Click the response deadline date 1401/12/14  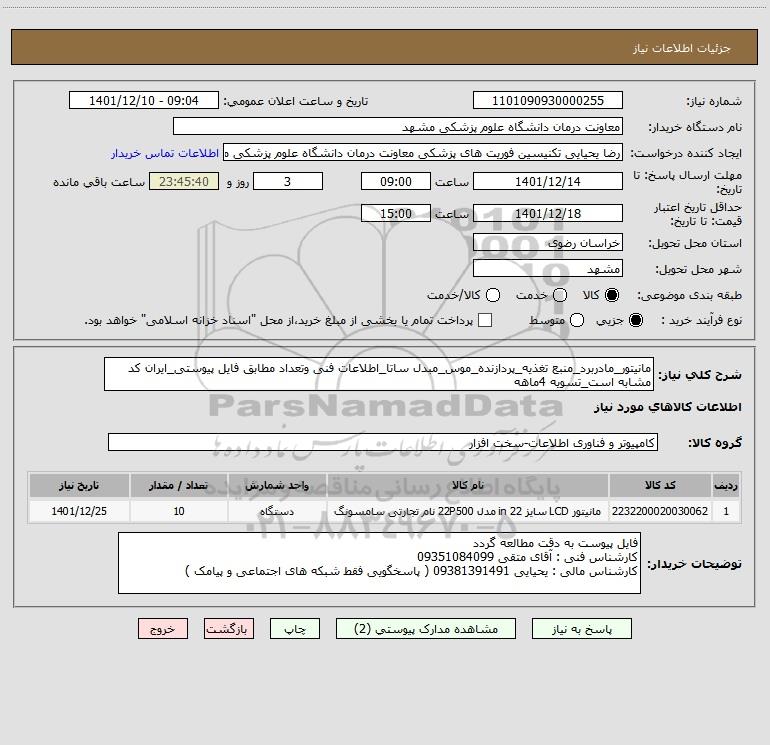point(548,181)
